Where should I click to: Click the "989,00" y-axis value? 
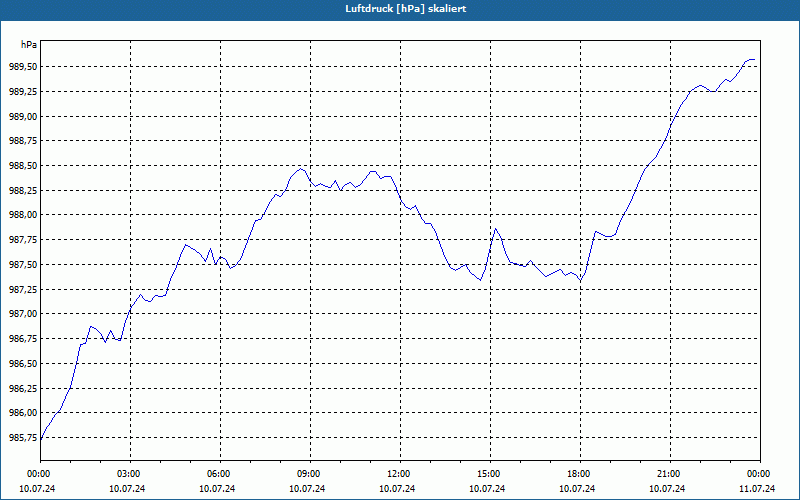(23, 117)
